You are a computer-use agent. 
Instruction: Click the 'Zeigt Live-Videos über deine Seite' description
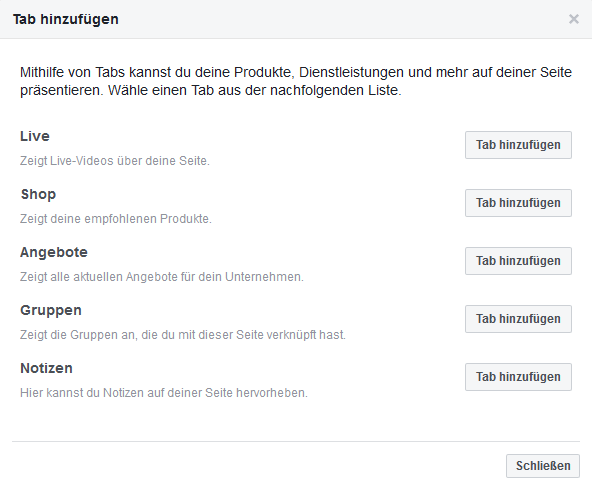click(x=115, y=161)
